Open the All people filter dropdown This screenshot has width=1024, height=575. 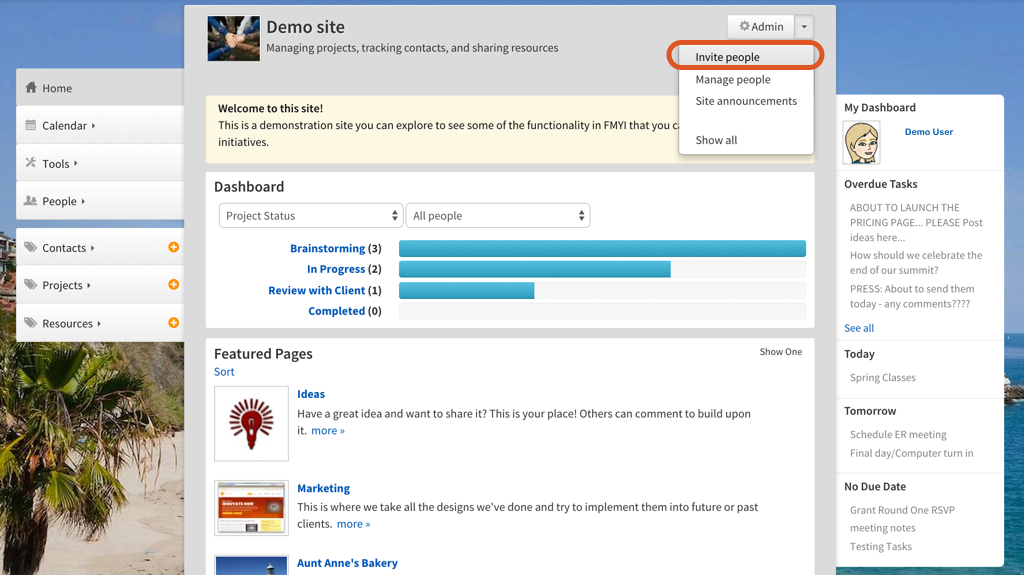click(x=497, y=216)
